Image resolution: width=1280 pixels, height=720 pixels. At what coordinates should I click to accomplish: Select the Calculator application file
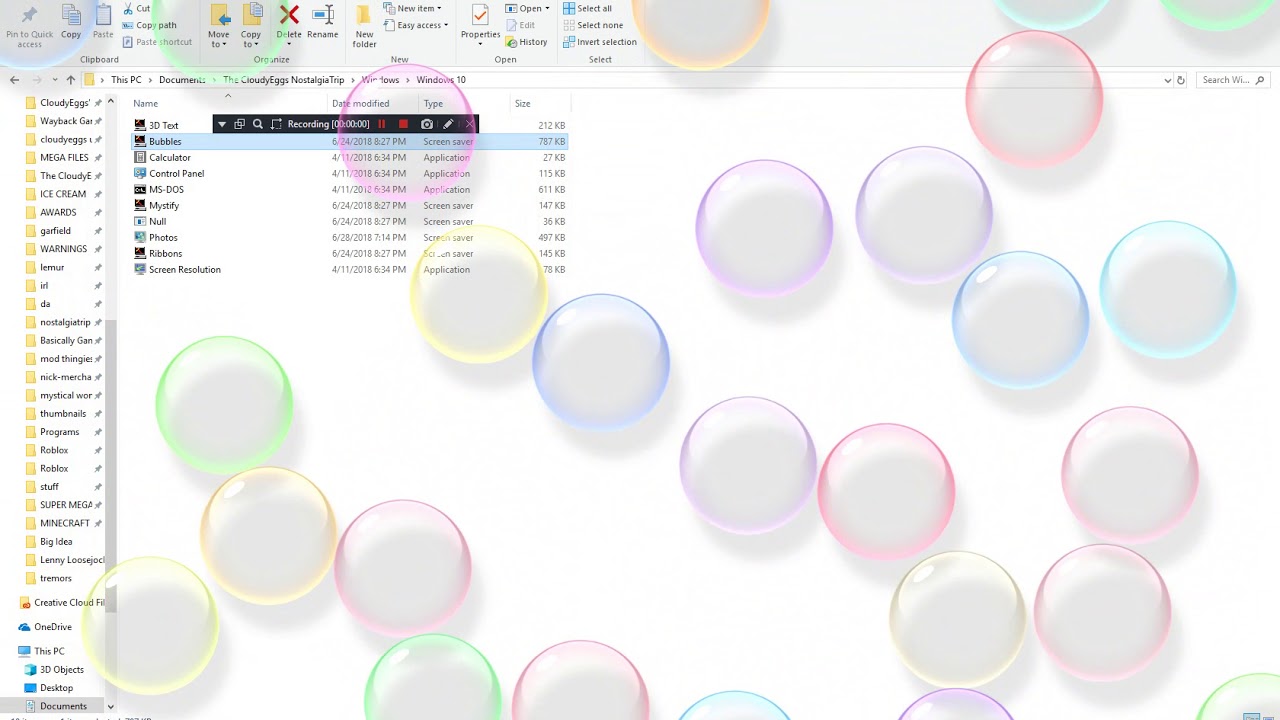[x=350, y=158]
